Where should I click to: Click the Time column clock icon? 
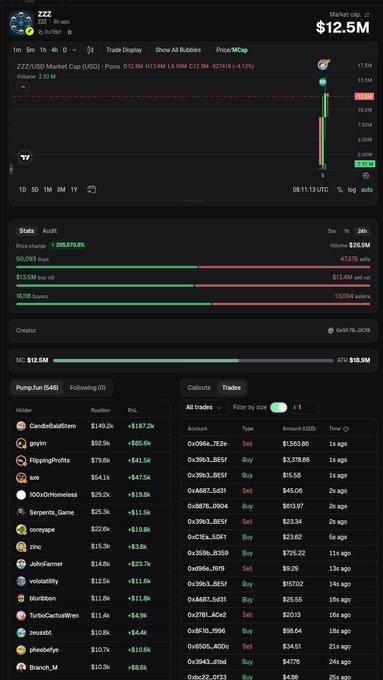346,429
